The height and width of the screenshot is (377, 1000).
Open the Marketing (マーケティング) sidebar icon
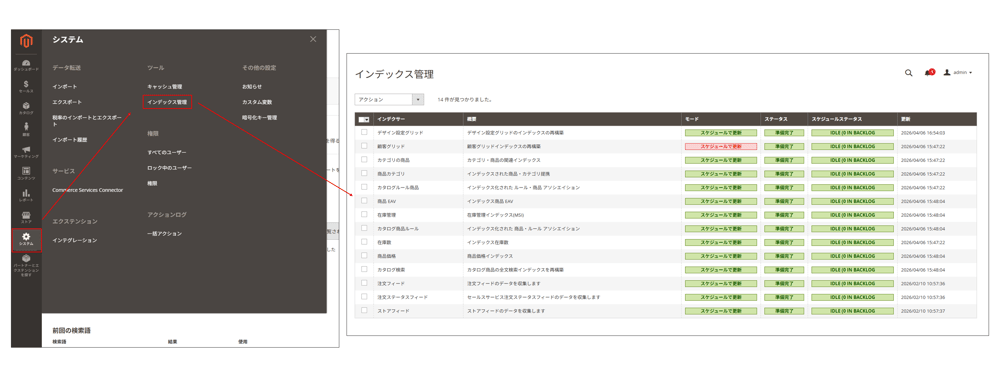tap(26, 152)
